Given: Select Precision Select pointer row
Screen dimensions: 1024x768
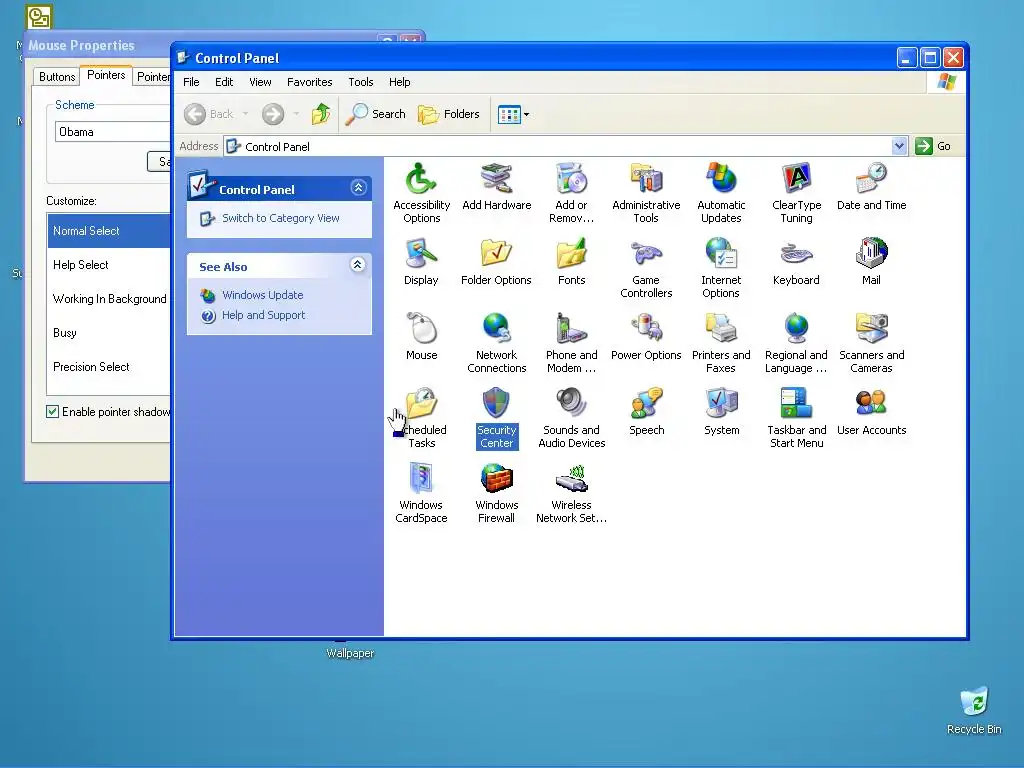Looking at the screenshot, I should coord(108,366).
